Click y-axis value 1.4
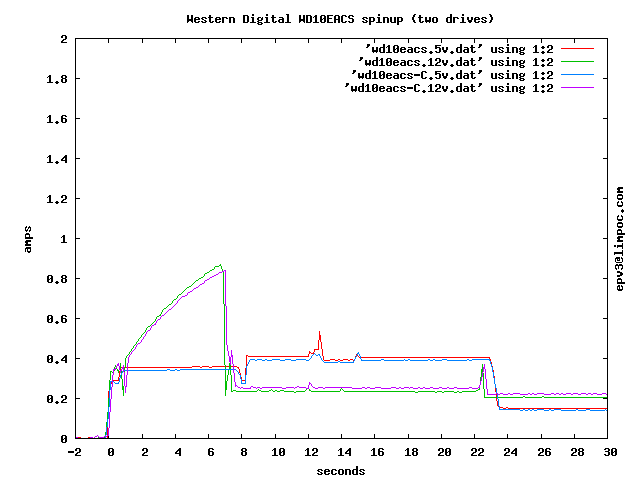This screenshot has height=480, width=640. pos(57,159)
